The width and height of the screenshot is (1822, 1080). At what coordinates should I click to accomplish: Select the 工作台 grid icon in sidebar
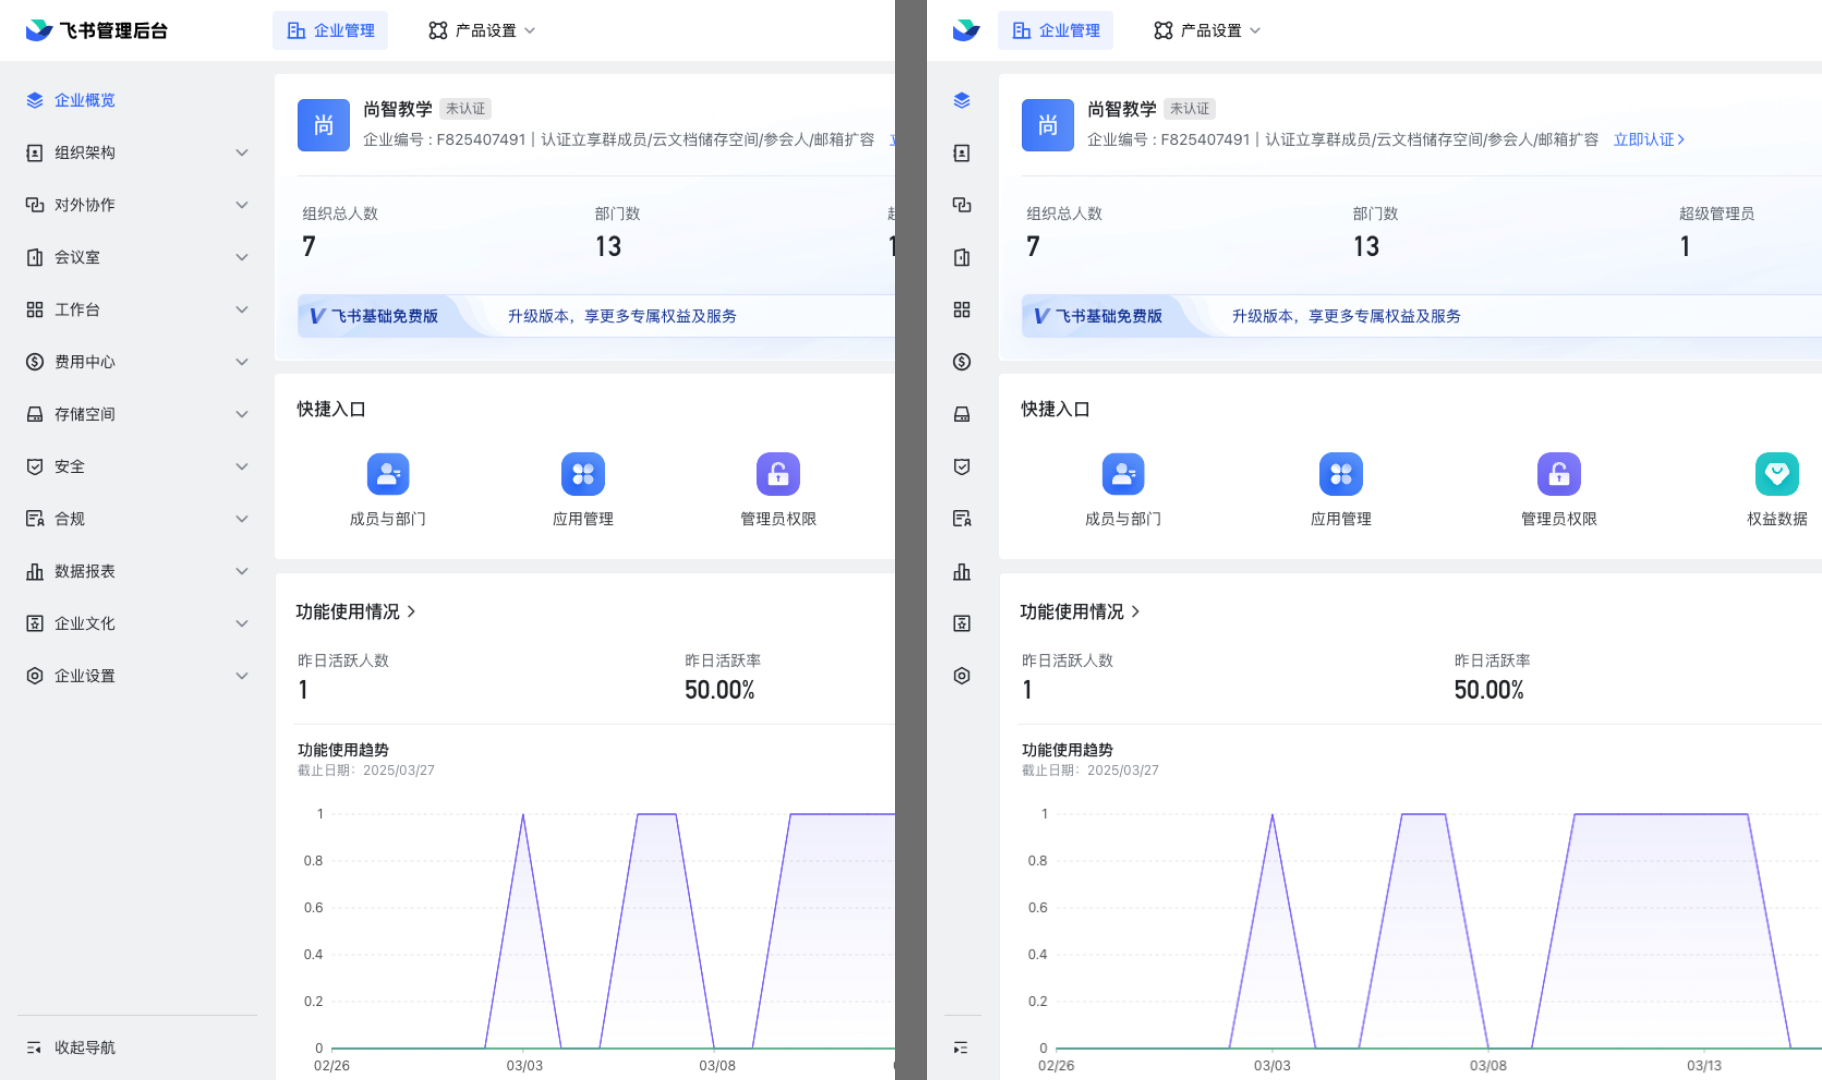tap(33, 309)
